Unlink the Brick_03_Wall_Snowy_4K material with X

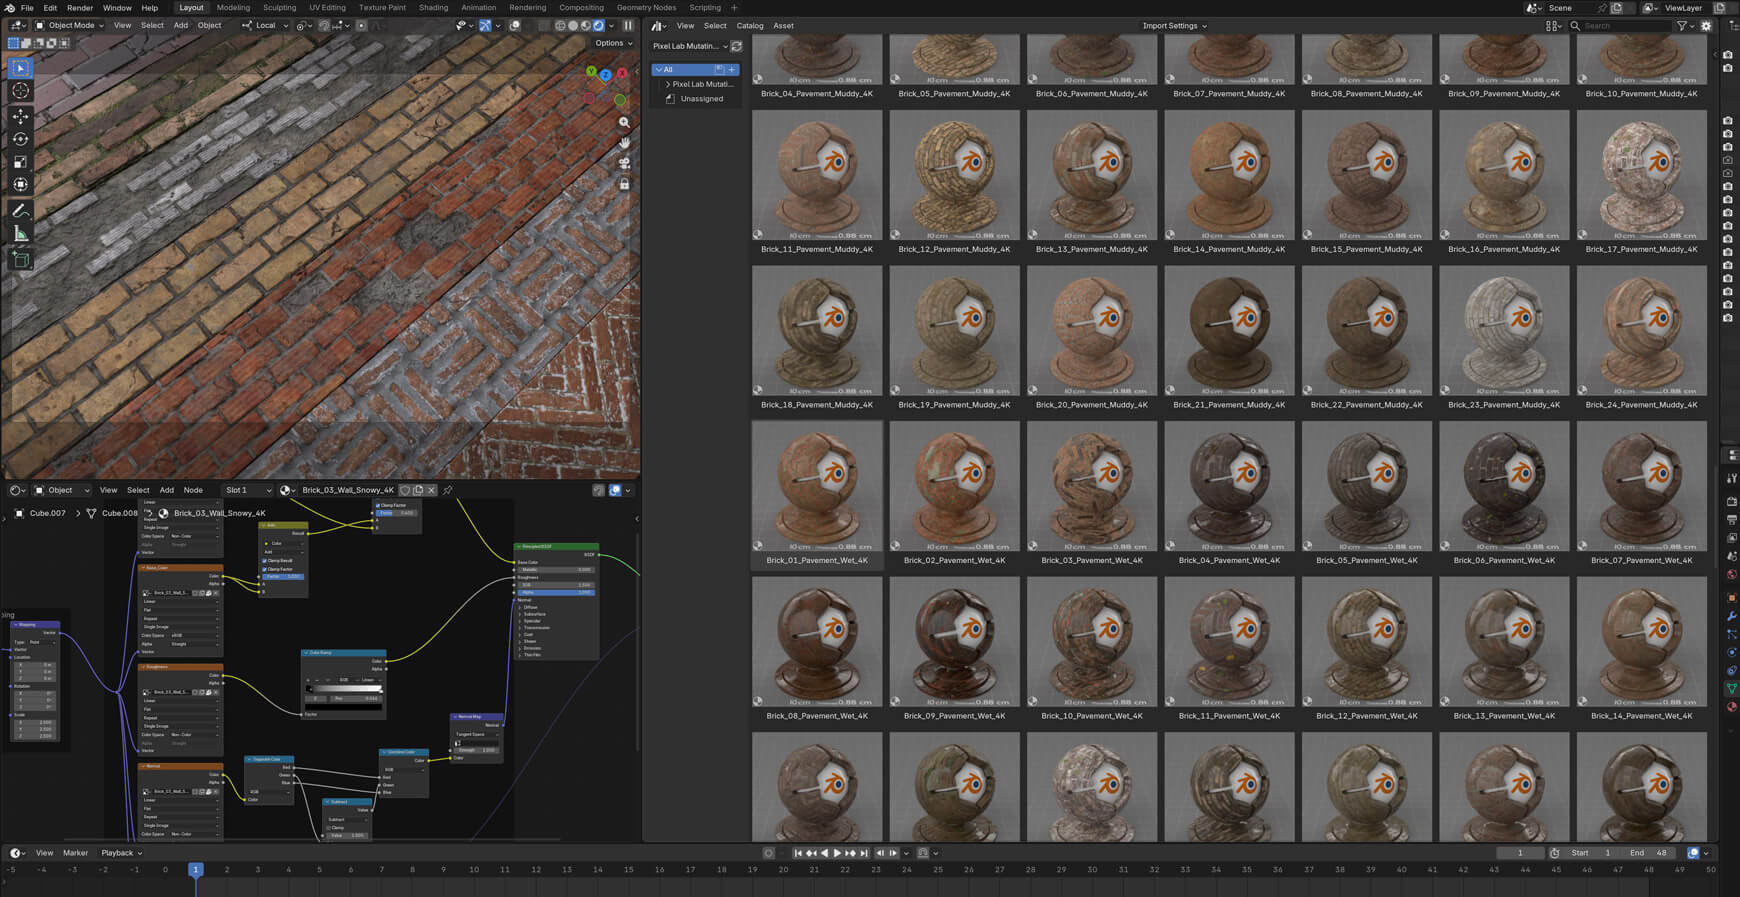tap(431, 490)
